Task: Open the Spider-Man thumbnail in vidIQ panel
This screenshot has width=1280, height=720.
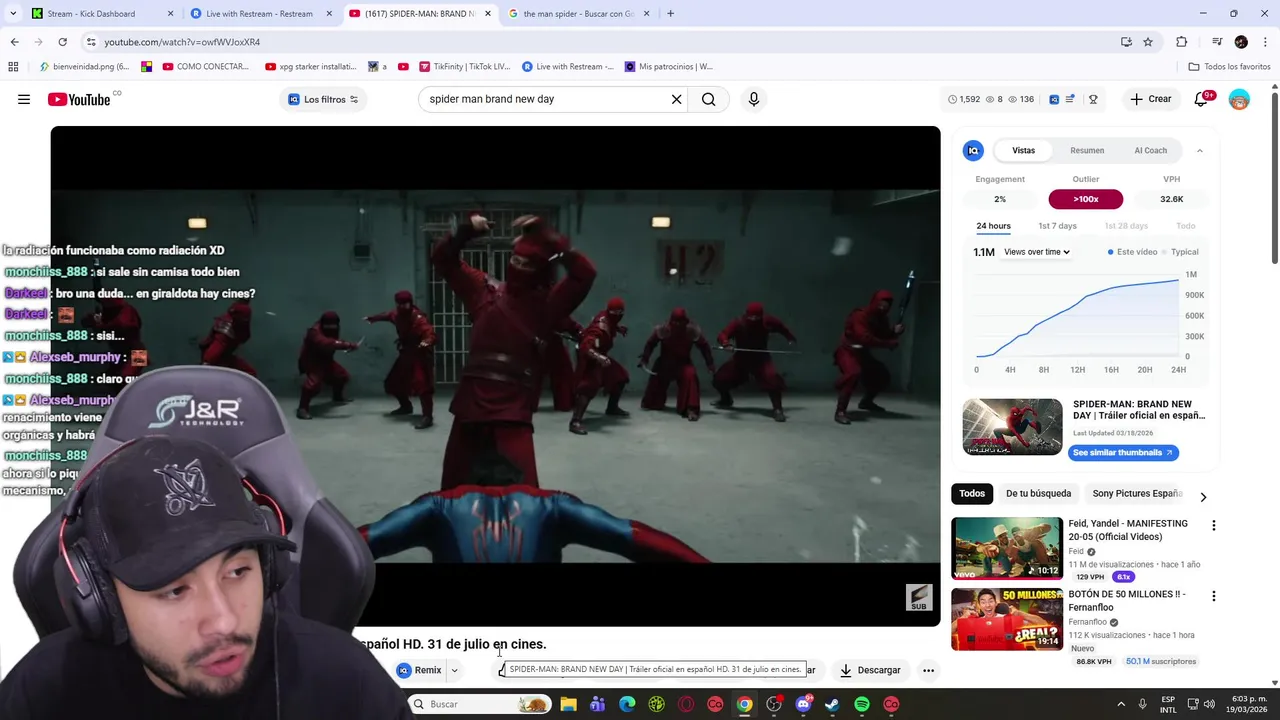Action: pyautogui.click(x=1012, y=427)
